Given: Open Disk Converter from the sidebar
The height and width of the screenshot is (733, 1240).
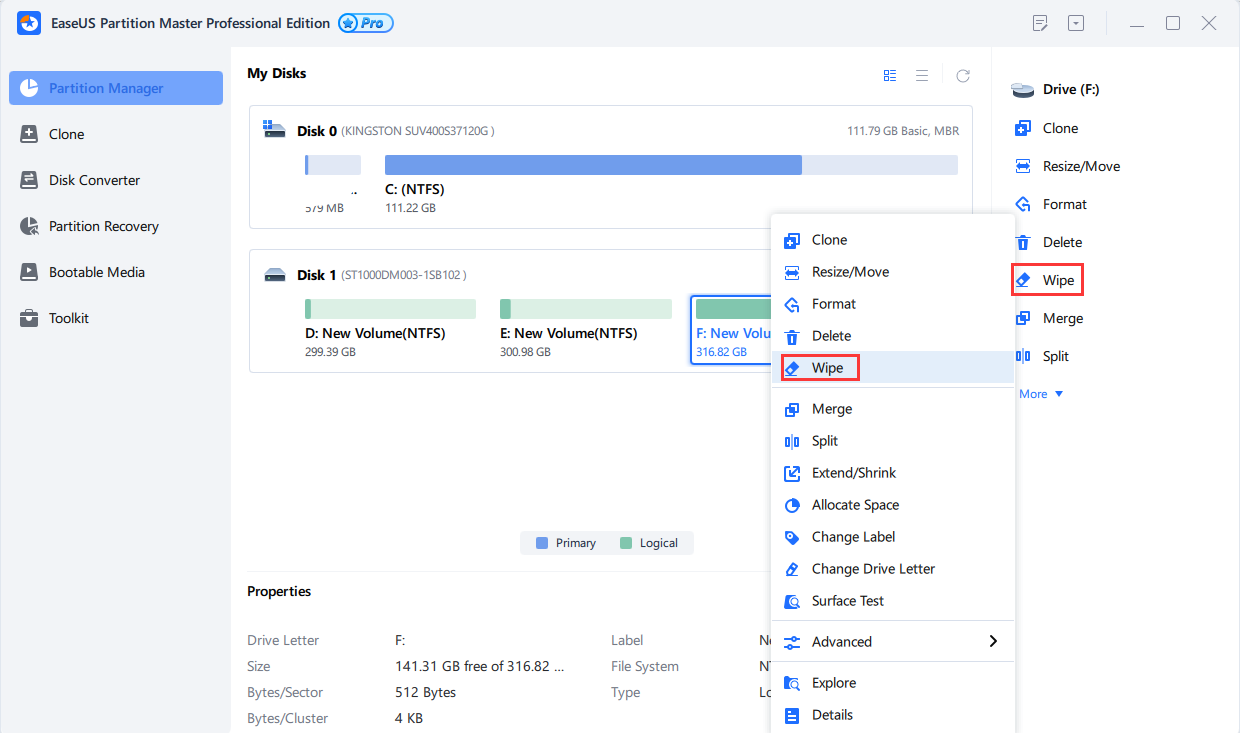Looking at the screenshot, I should point(94,180).
